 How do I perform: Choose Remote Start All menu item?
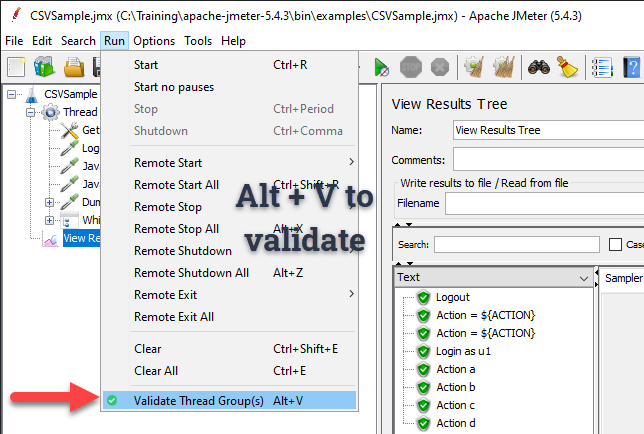(x=230, y=185)
